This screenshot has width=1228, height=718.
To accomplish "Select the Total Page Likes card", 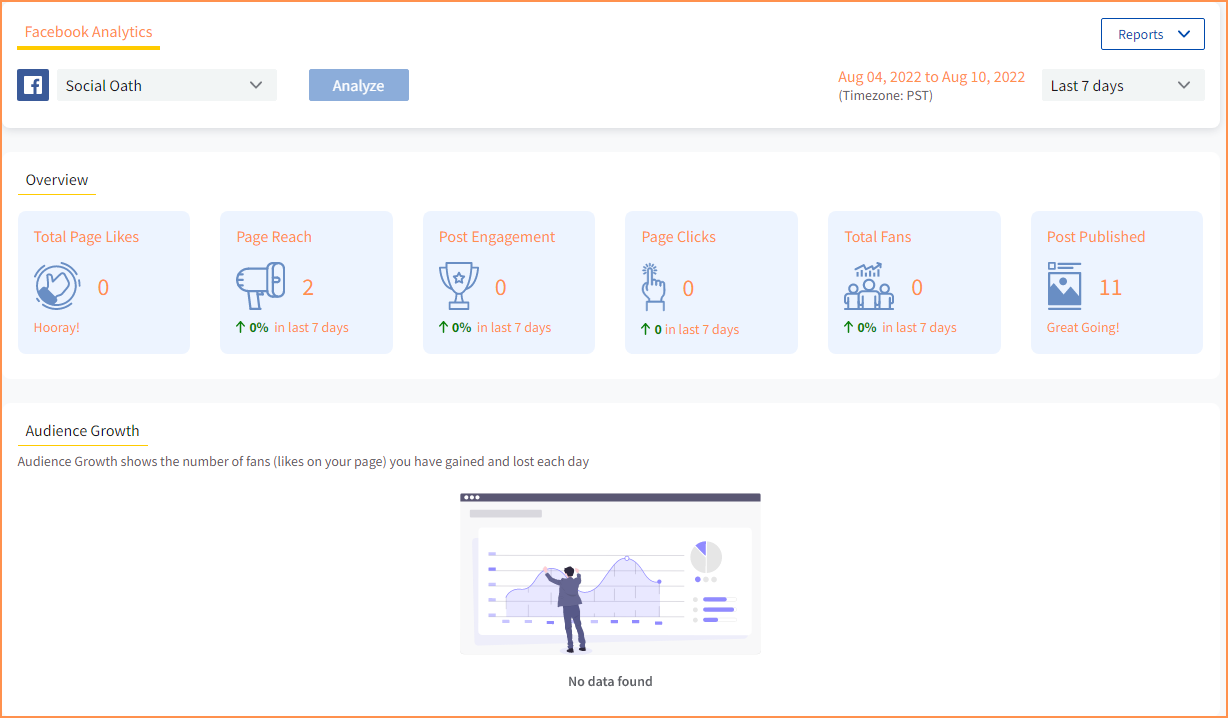I will (104, 282).
